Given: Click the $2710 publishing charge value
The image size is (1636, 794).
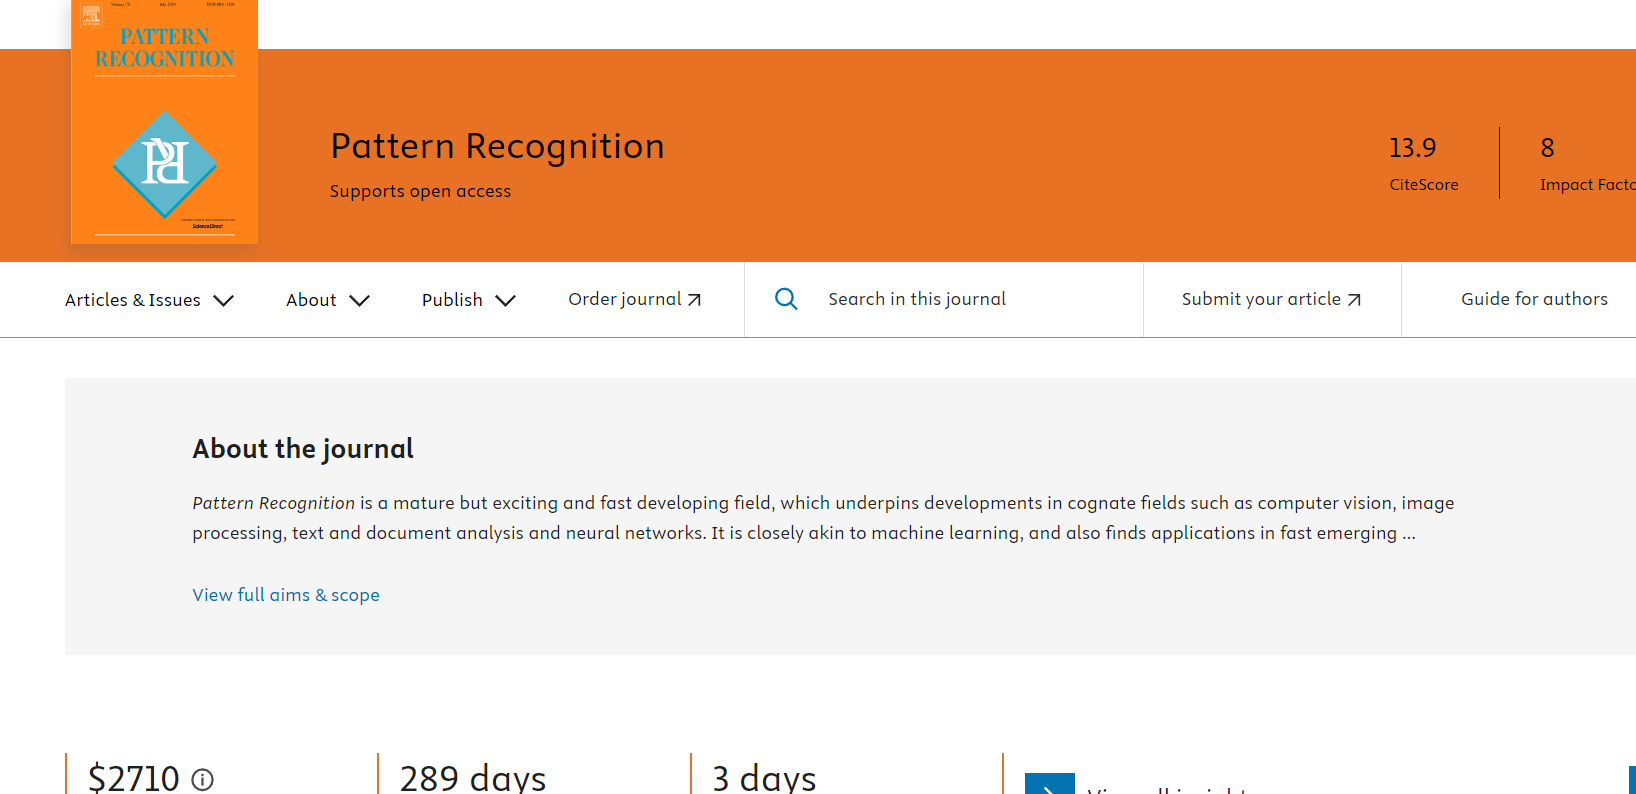Looking at the screenshot, I should (x=134, y=778).
